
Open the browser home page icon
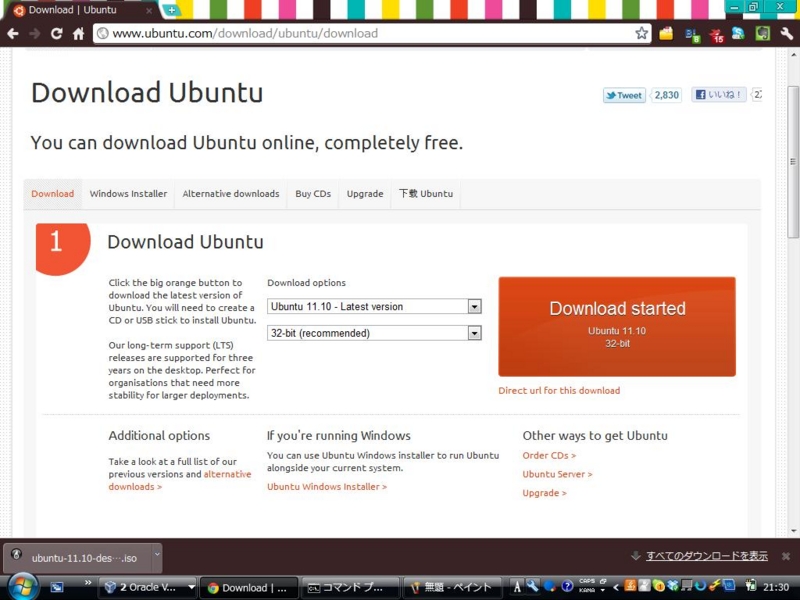point(79,34)
